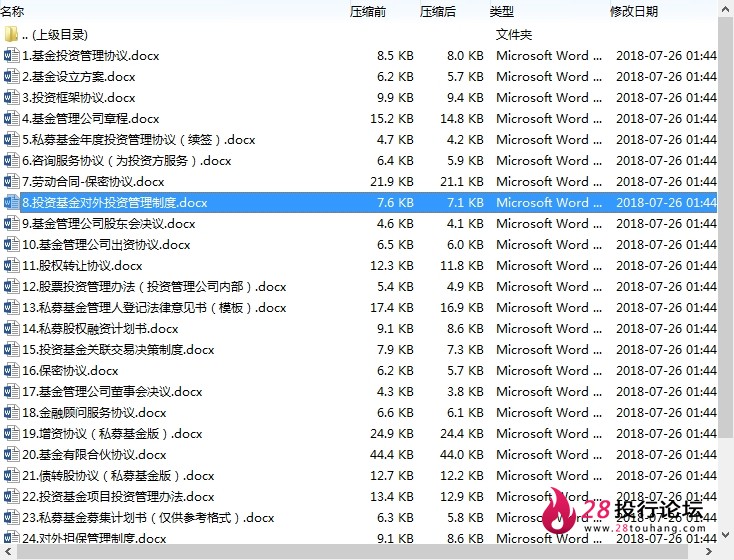Image resolution: width=734 pixels, height=560 pixels.
Task: Click the vertical scrollbar down arrow
Action: 726,535
